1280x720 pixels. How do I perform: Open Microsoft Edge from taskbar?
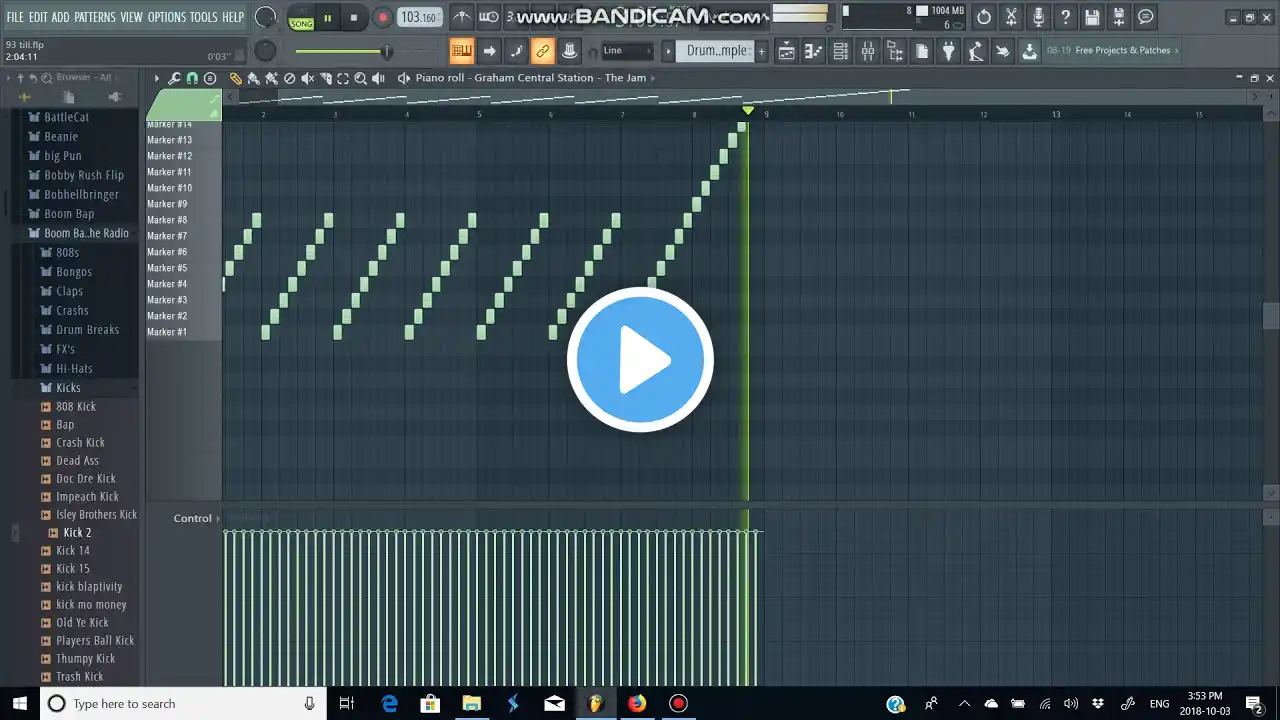tap(390, 704)
